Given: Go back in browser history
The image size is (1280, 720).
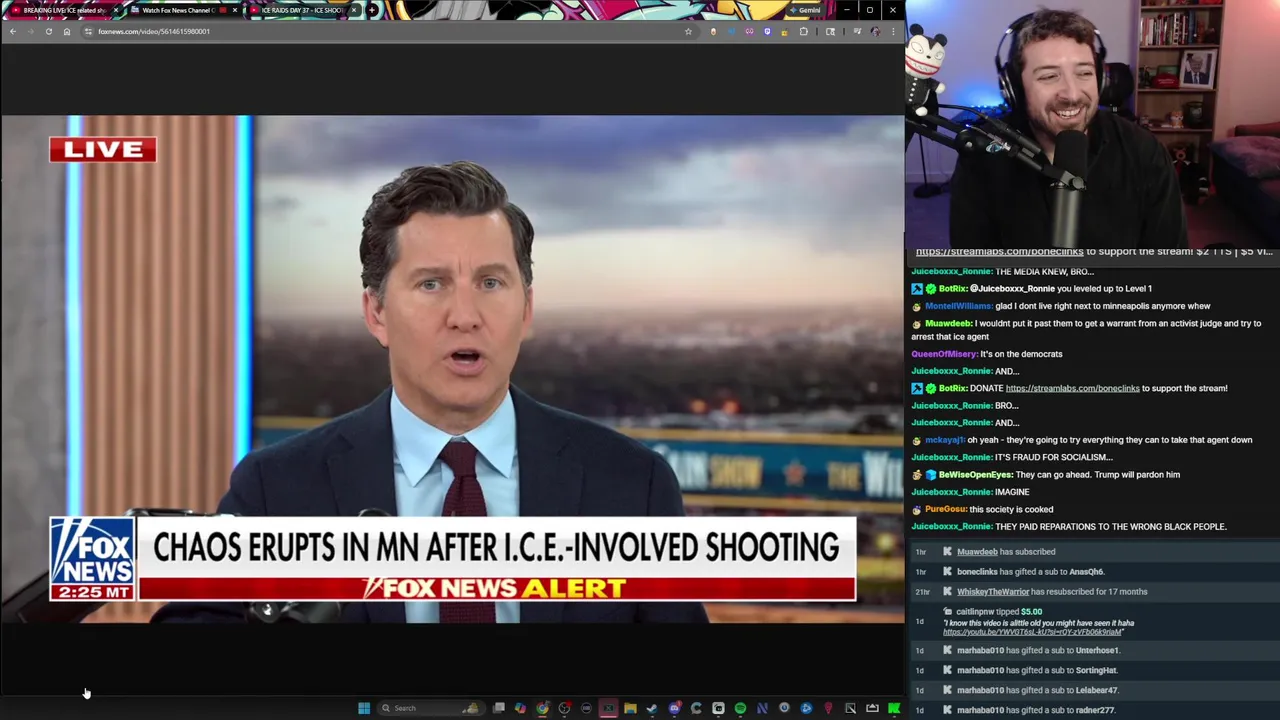Looking at the screenshot, I should pos(12,31).
